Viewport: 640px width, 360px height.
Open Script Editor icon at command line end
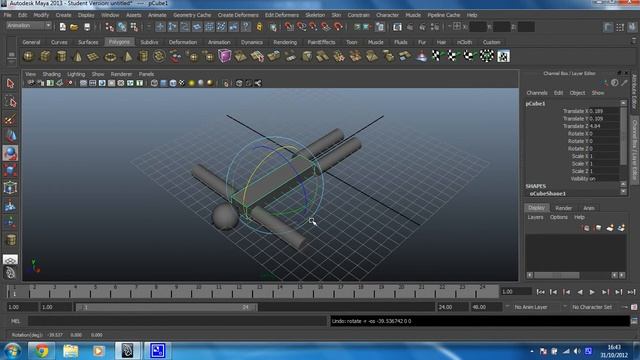[x=634, y=321]
